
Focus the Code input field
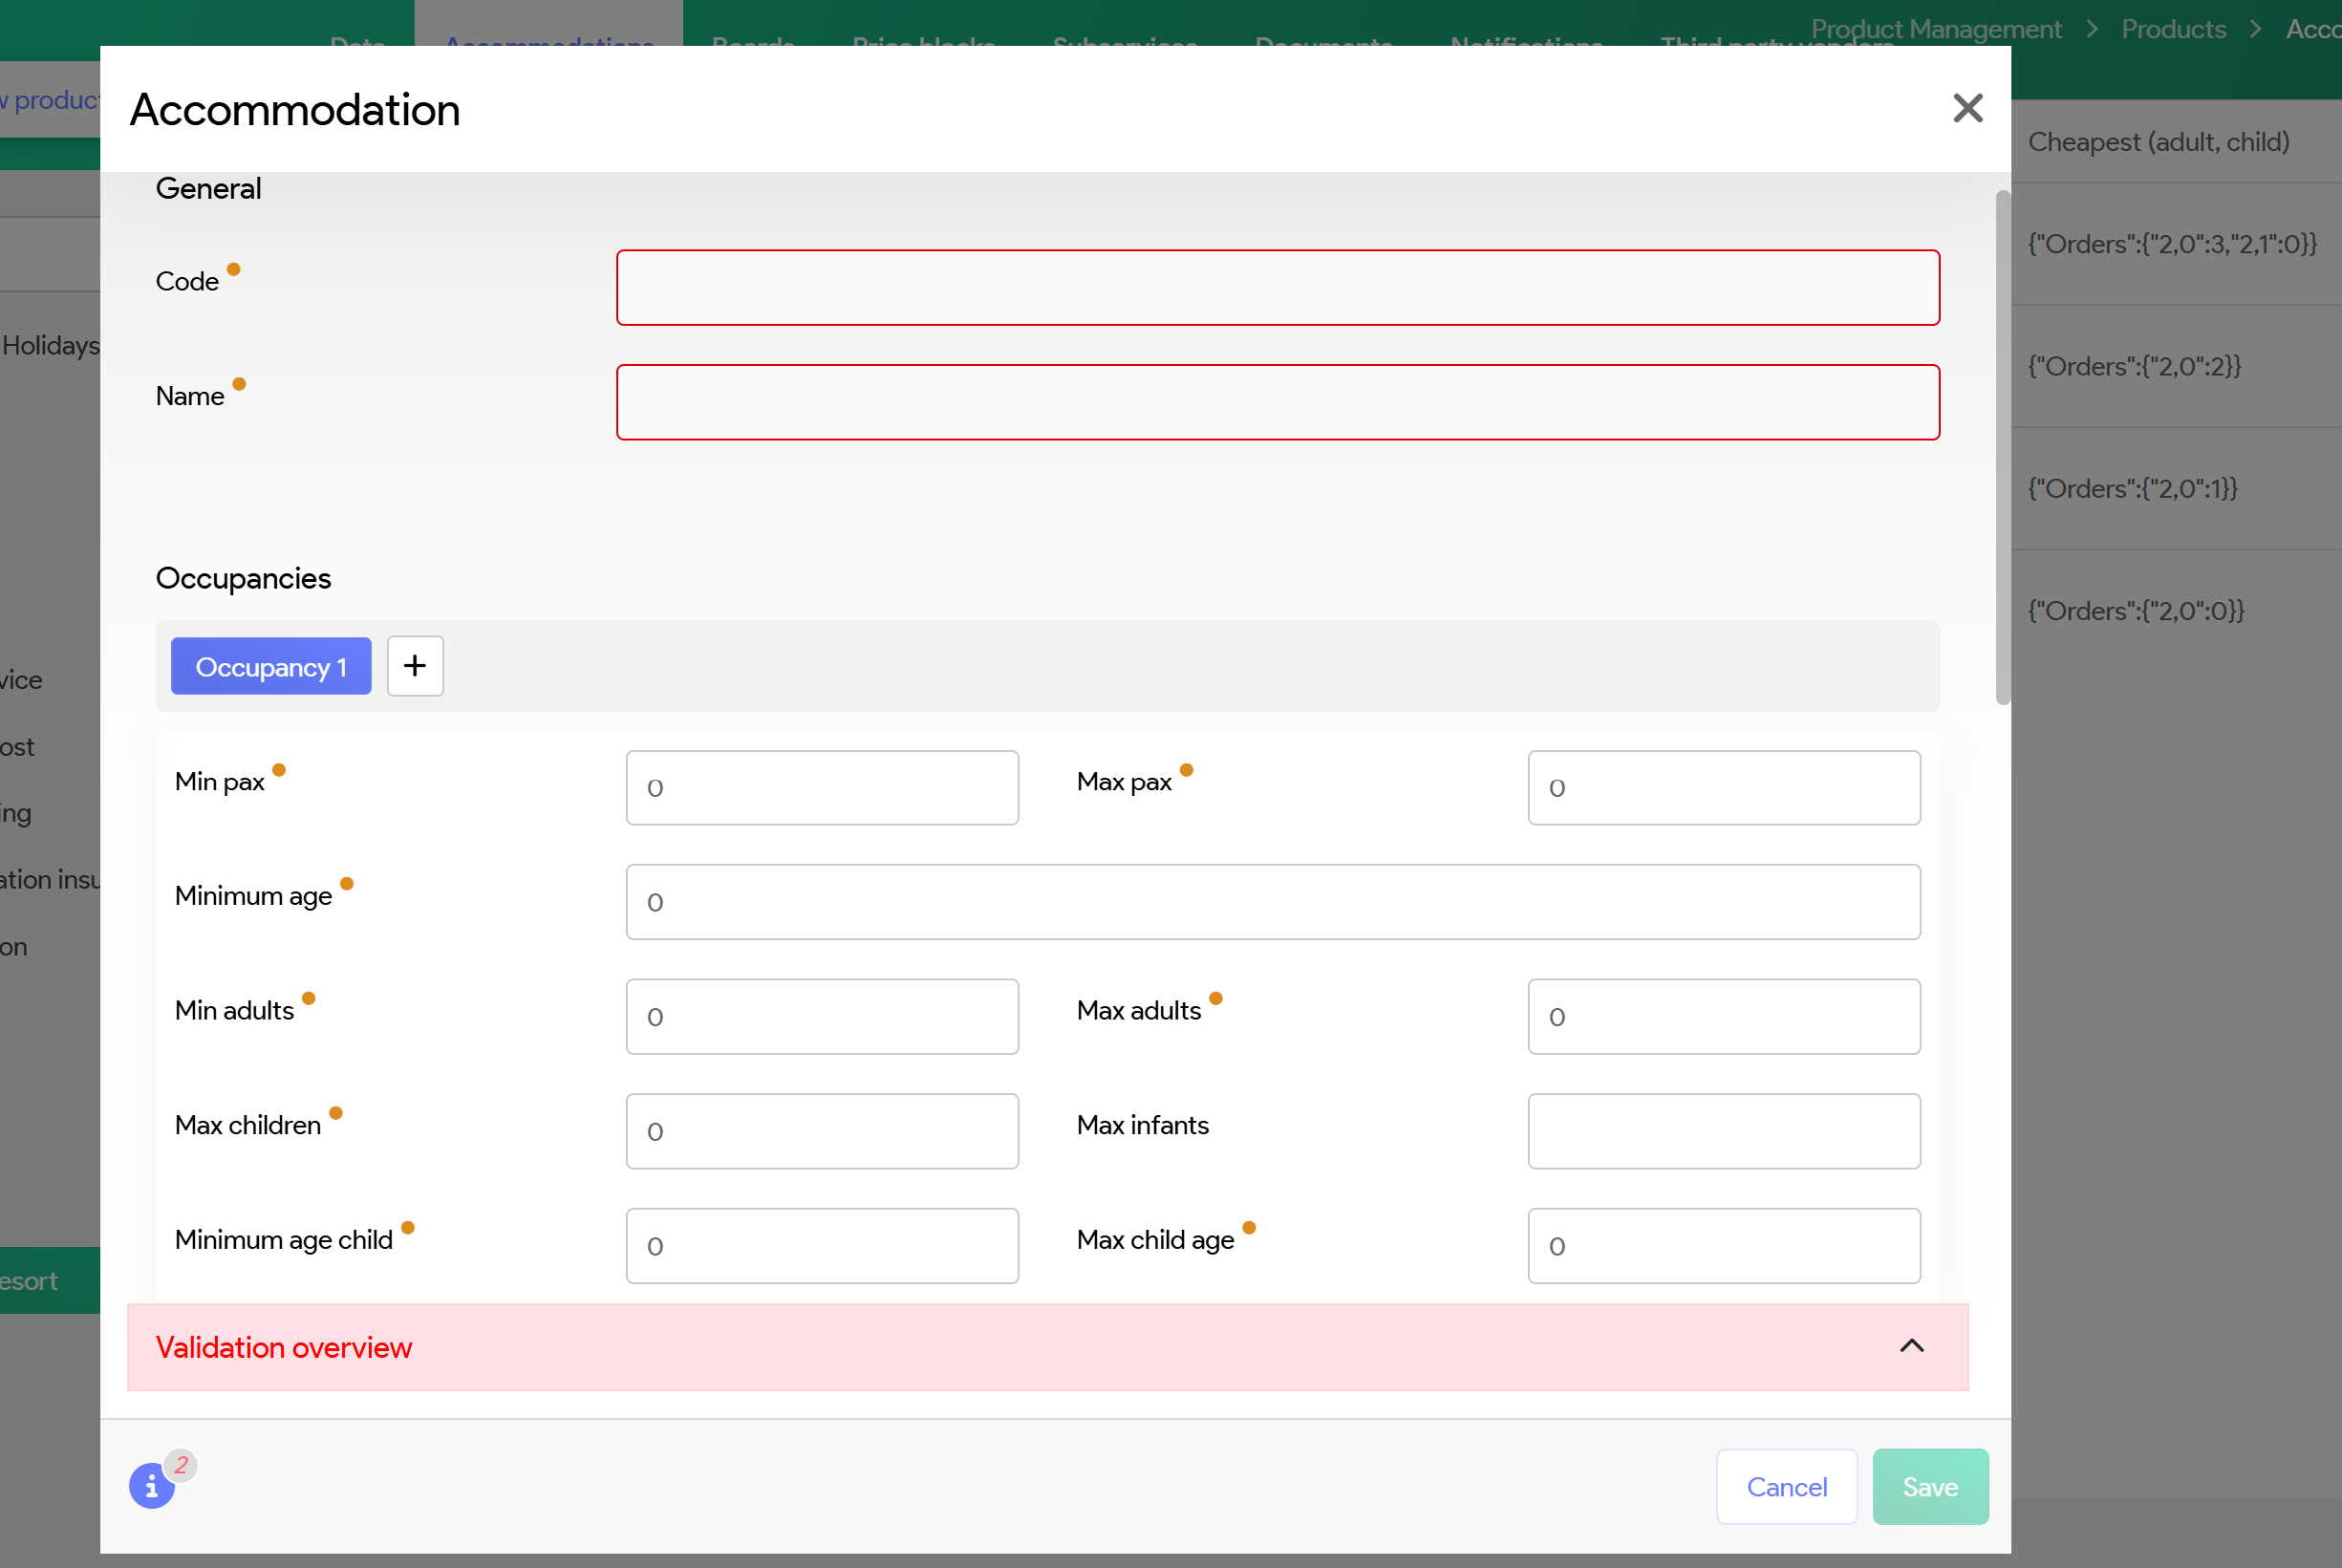coord(1277,288)
